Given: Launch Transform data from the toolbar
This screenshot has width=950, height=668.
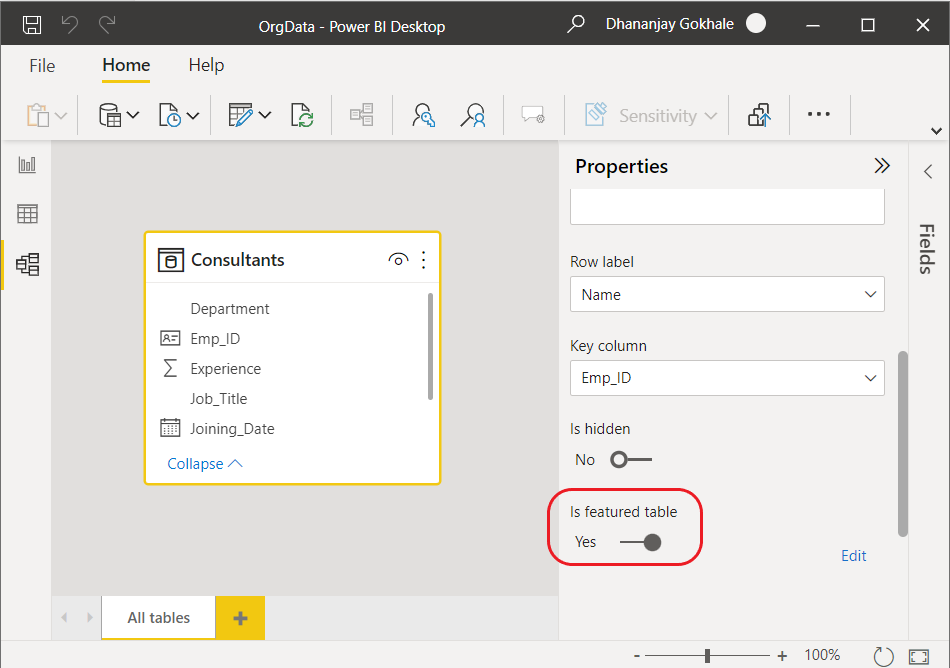Looking at the screenshot, I should click(x=240, y=115).
